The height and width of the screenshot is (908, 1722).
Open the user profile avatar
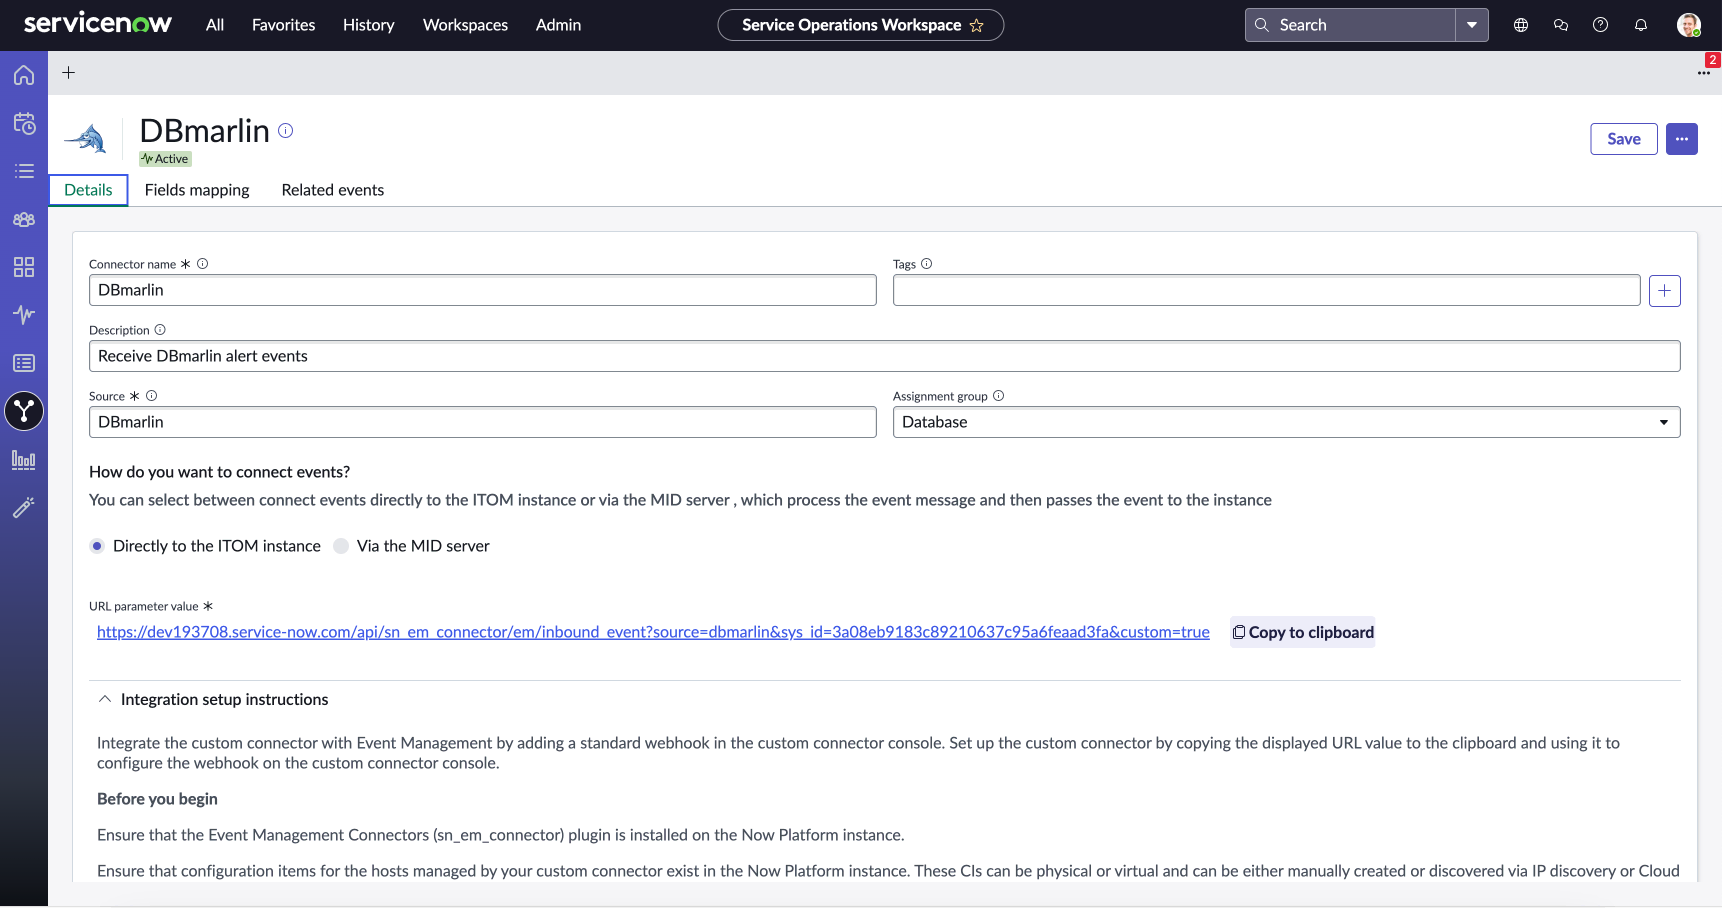tap(1688, 25)
